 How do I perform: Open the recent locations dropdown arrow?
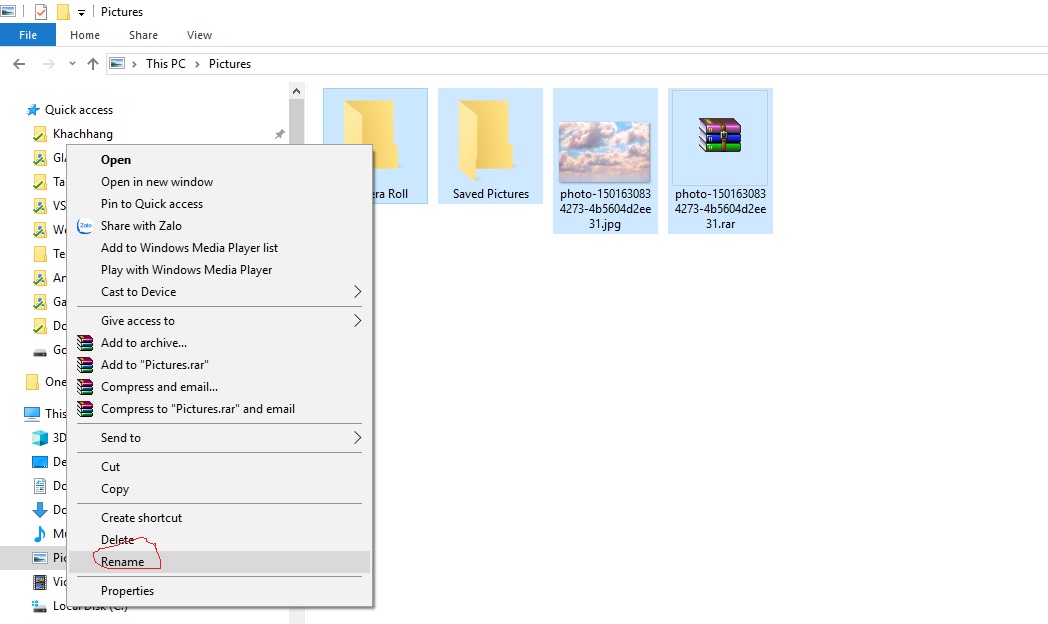pos(72,64)
